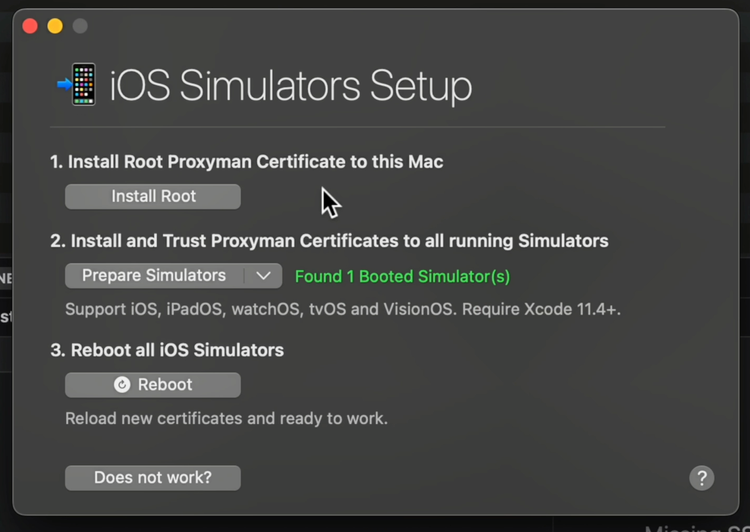Click the 'iOS Simulators Setup' heading
Screen dimensions: 750x532
click(x=291, y=86)
